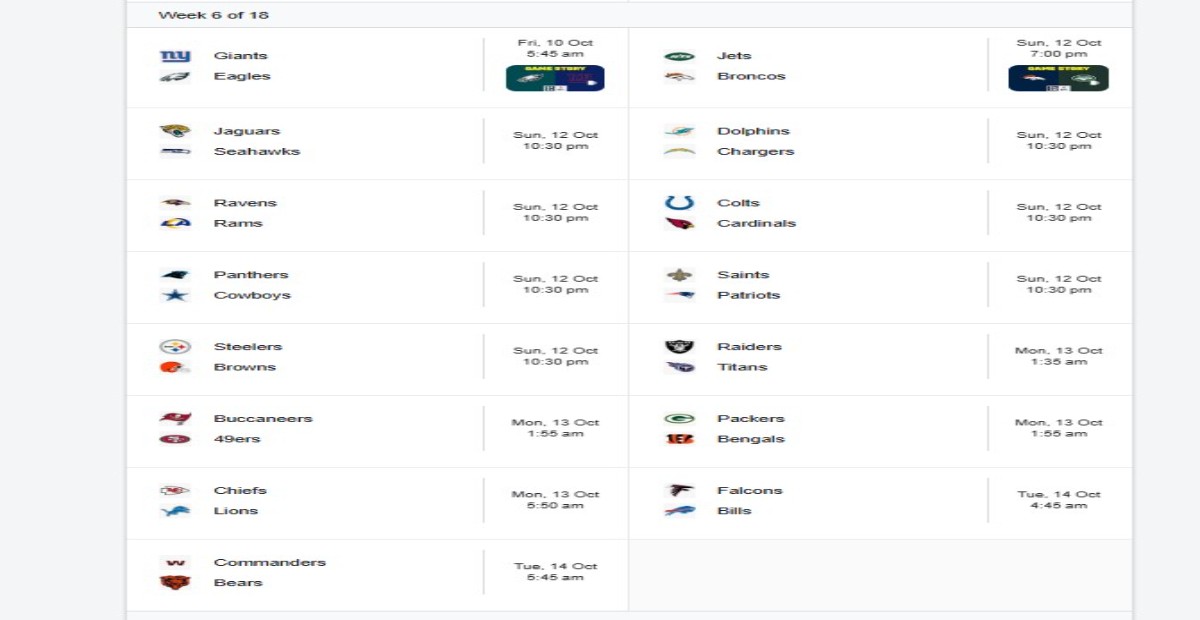This screenshot has width=1200, height=620.
Task: Click the Commanders team logo
Action: pyautogui.click(x=175, y=563)
